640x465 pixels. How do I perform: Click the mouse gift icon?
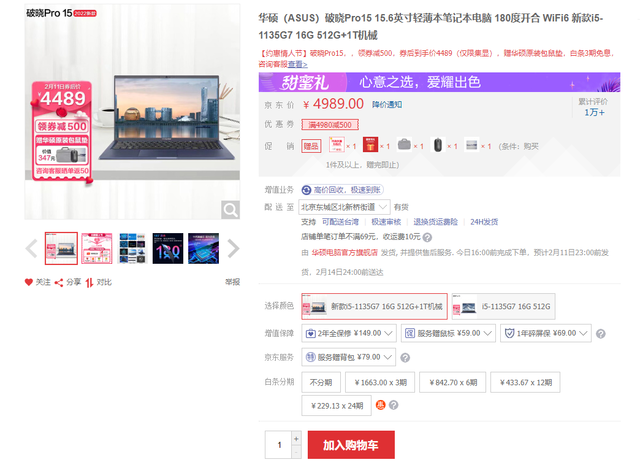pyautogui.click(x=438, y=145)
